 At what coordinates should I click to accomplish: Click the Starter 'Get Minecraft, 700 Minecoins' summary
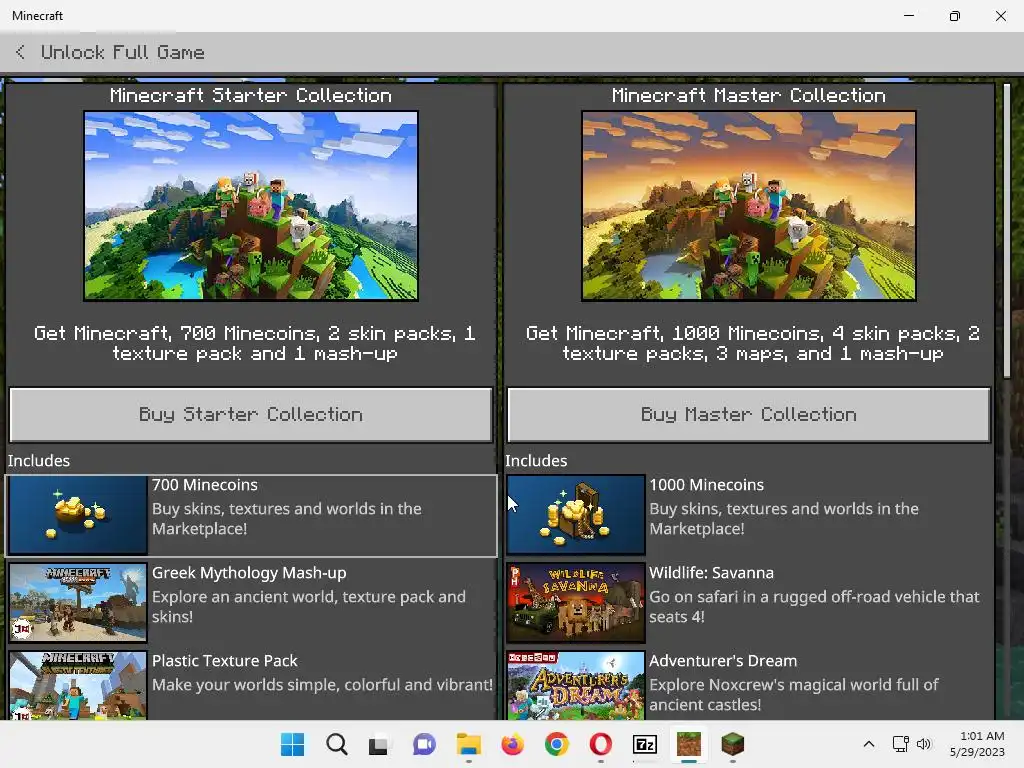[254, 344]
